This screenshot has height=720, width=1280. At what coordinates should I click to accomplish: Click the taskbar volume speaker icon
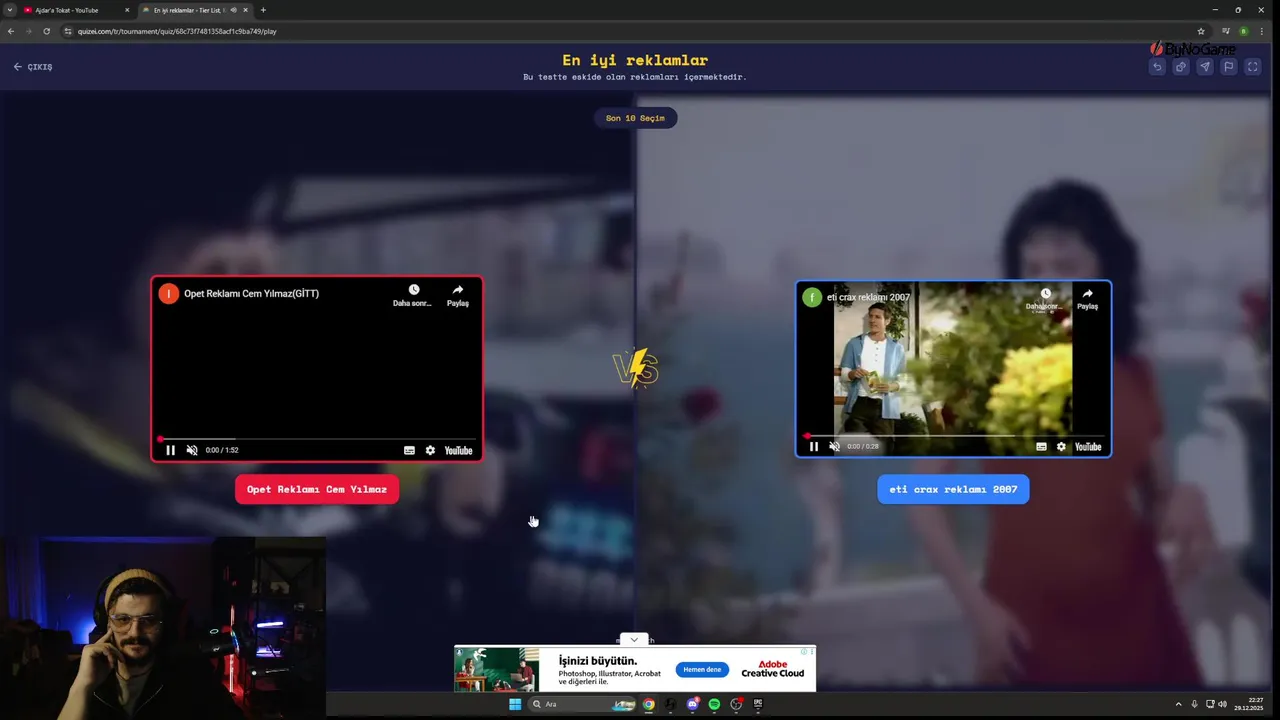tap(1222, 704)
